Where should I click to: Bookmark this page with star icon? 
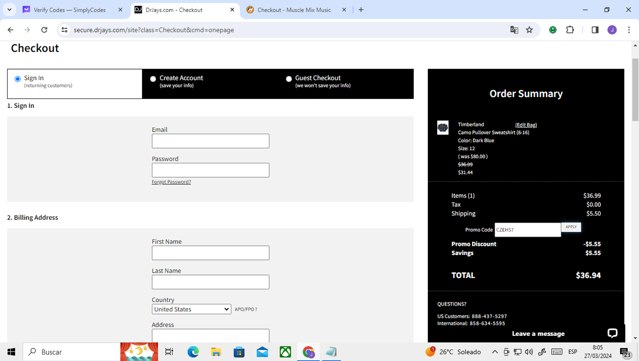529,30
